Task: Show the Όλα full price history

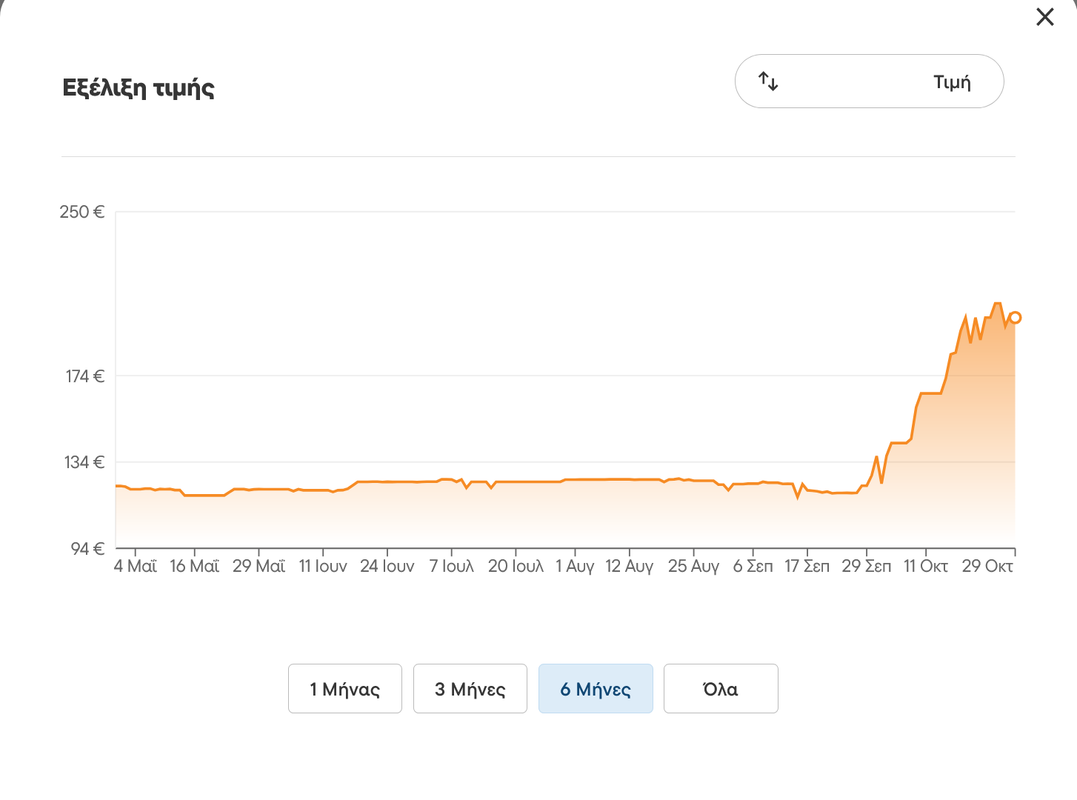Action: click(721, 689)
